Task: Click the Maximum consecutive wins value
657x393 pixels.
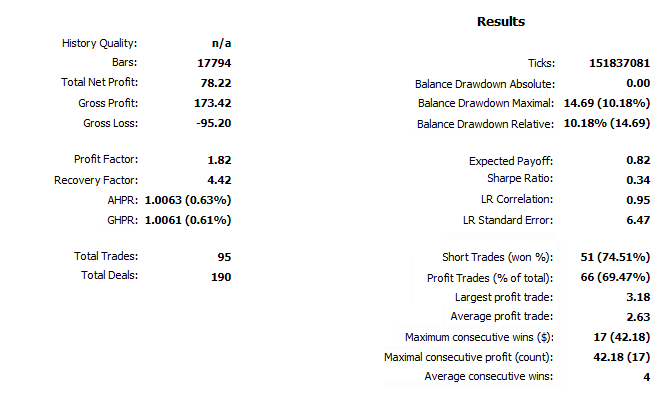Action: pos(622,337)
